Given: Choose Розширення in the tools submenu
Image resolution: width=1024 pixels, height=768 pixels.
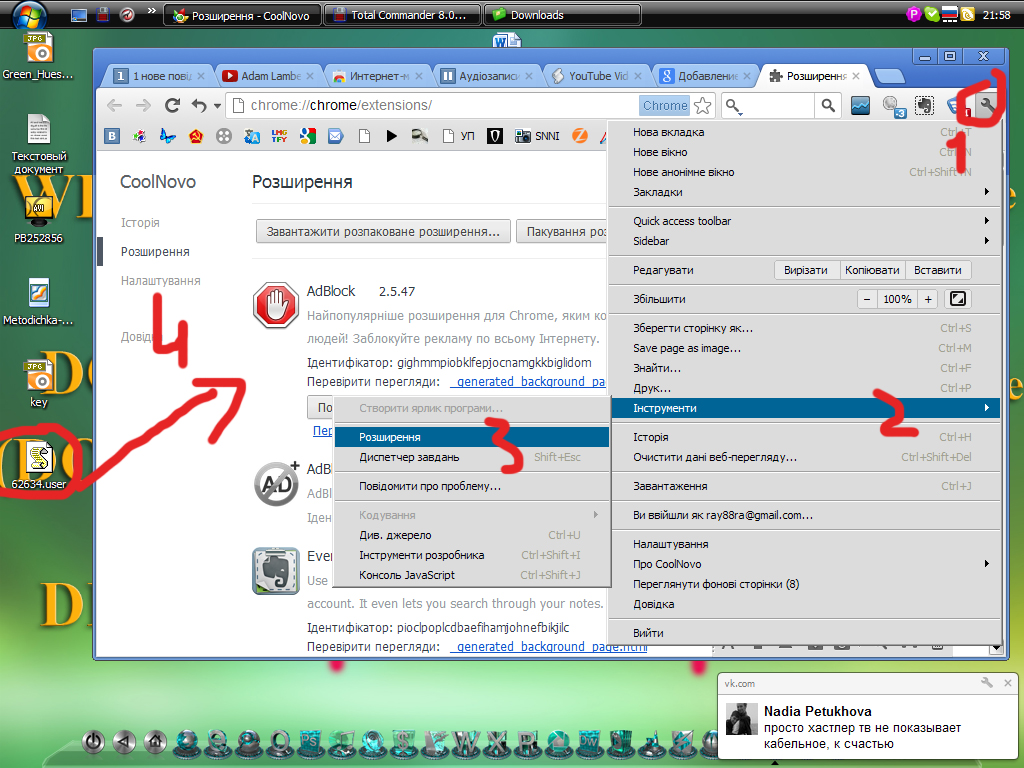Looking at the screenshot, I should 472,437.
